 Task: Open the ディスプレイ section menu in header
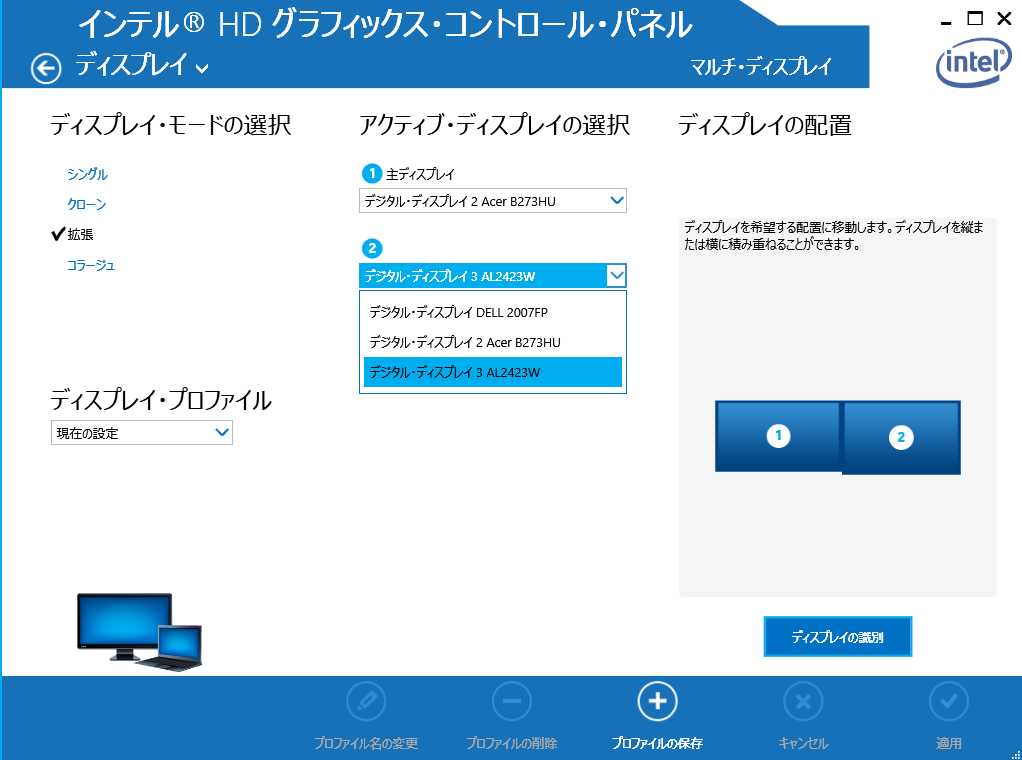pos(142,67)
